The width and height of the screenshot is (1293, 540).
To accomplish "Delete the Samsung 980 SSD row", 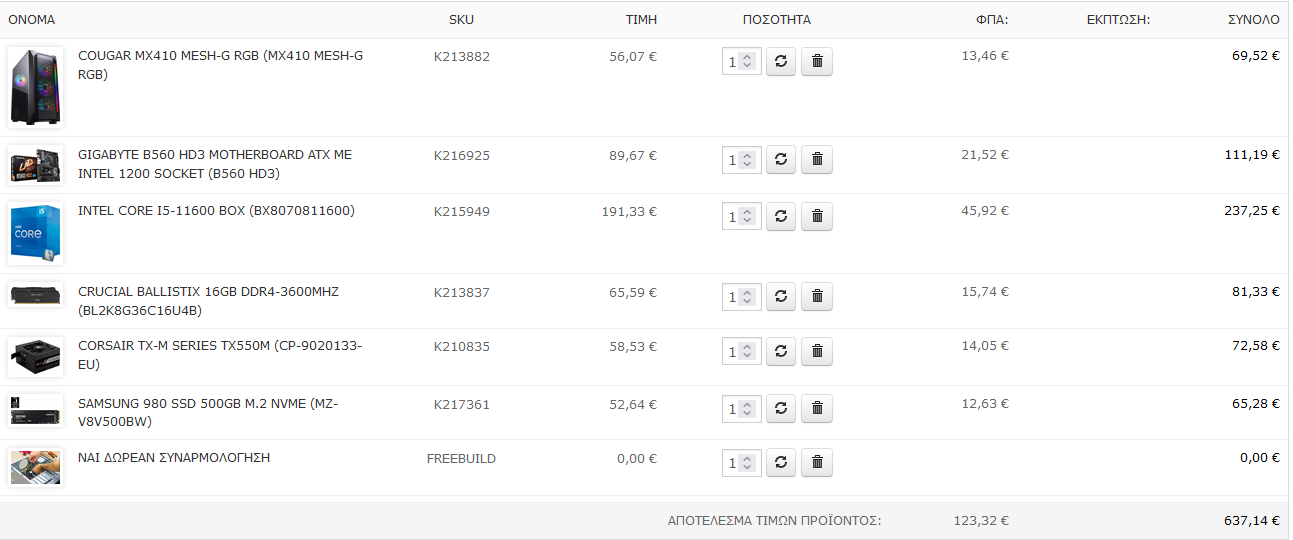I will pyautogui.click(x=817, y=408).
